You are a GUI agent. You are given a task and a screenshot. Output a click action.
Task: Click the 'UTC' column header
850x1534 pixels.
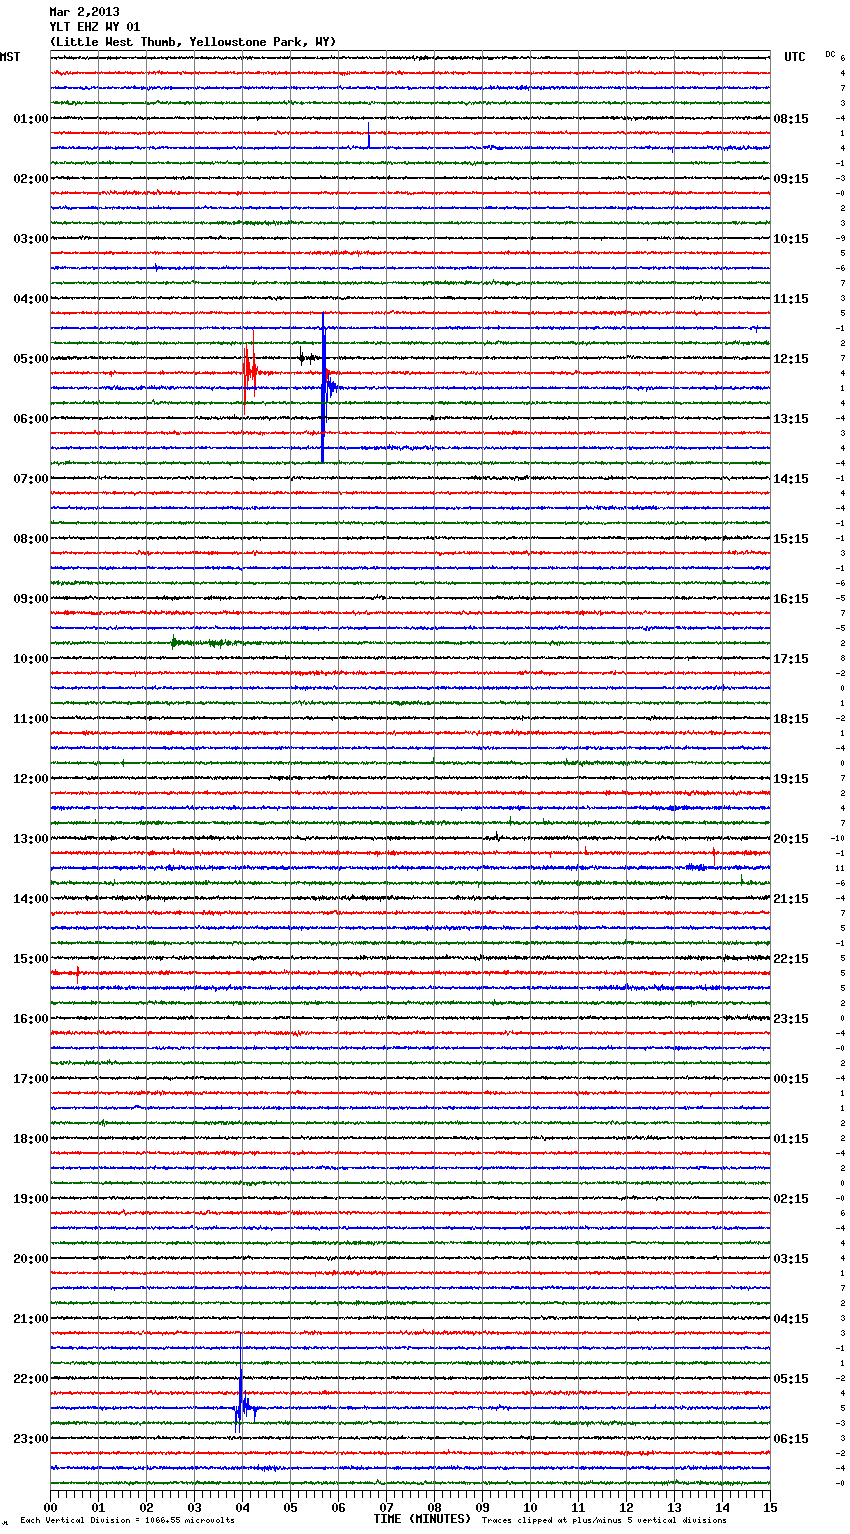pyautogui.click(x=795, y=57)
